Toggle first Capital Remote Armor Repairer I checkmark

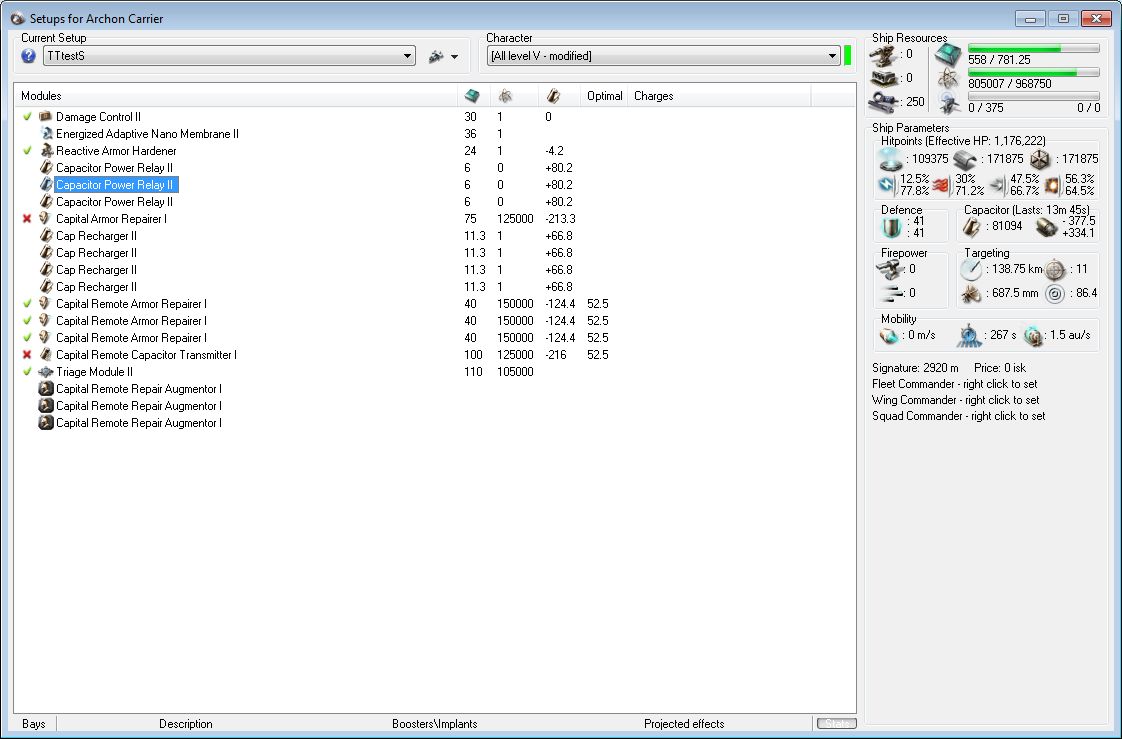click(27, 304)
